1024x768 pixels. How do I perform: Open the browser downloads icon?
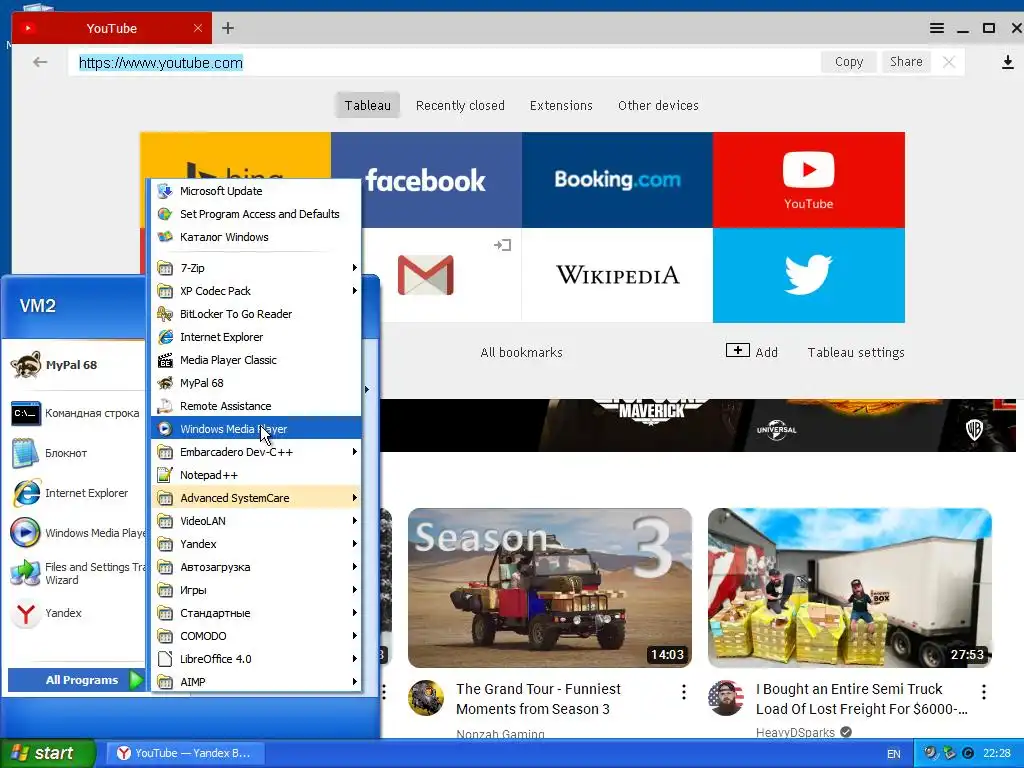tap(1008, 62)
